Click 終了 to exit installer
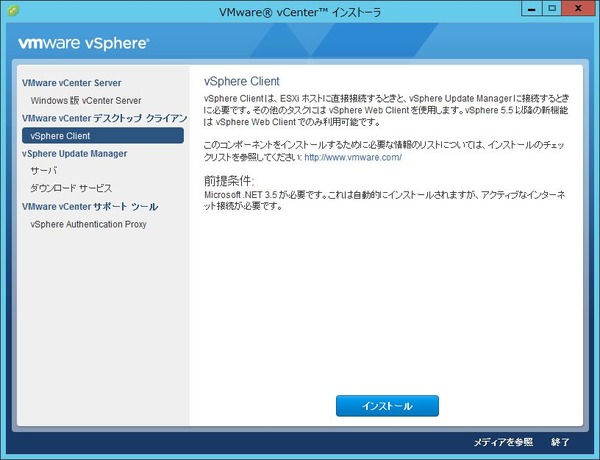This screenshot has width=600, height=460. click(560, 442)
